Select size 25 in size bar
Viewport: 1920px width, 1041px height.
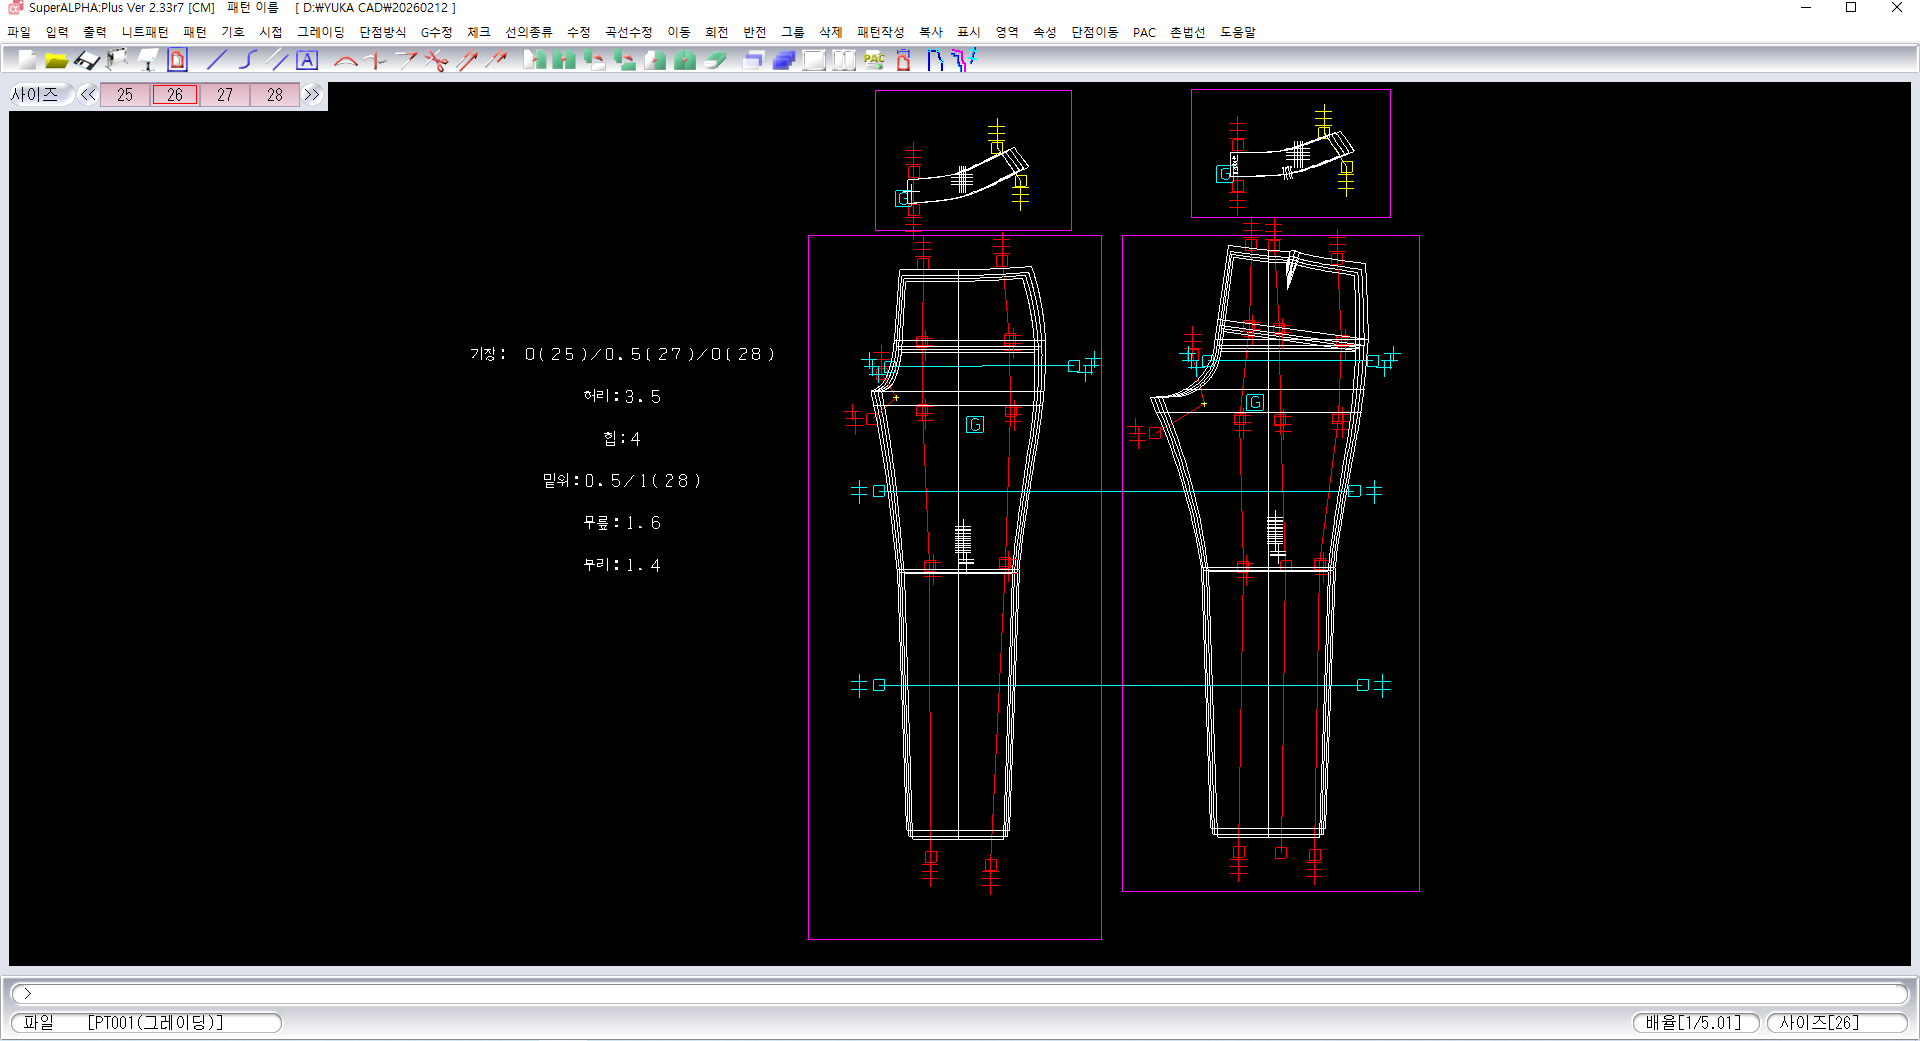[x=125, y=95]
